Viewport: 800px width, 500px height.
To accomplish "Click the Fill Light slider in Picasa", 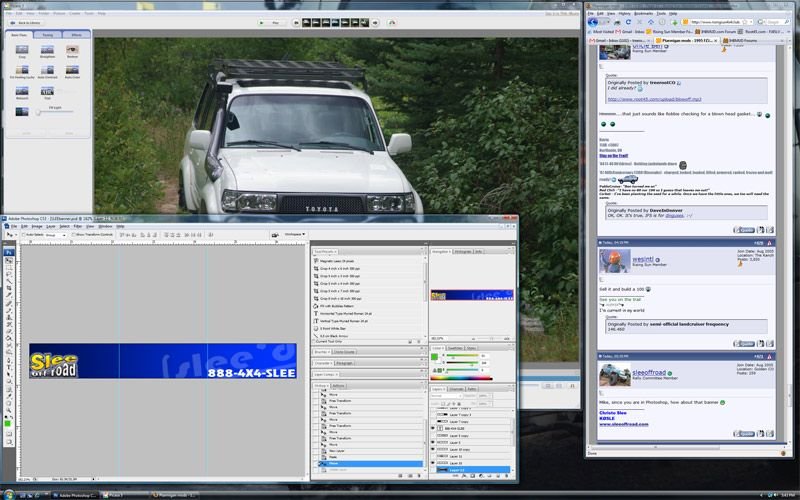I will pyautogui.click(x=54, y=112).
